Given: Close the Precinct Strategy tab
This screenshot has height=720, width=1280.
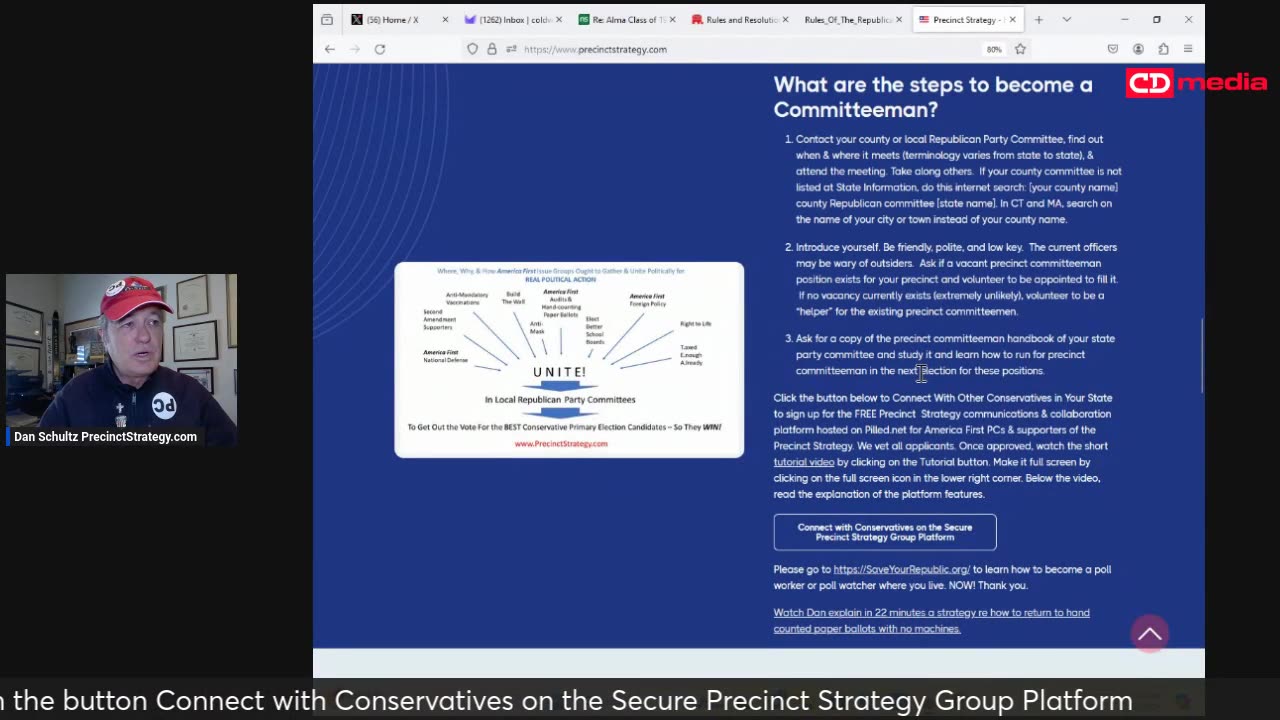Looking at the screenshot, I should [1013, 19].
